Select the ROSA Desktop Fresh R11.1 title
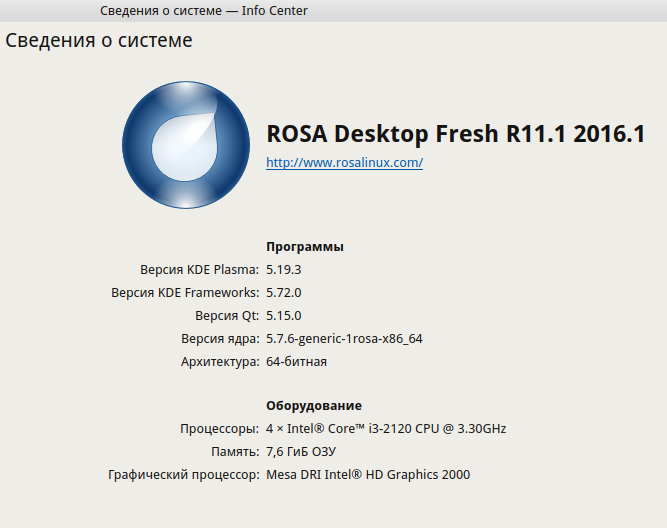Image resolution: width=667 pixels, height=528 pixels. [x=456, y=134]
